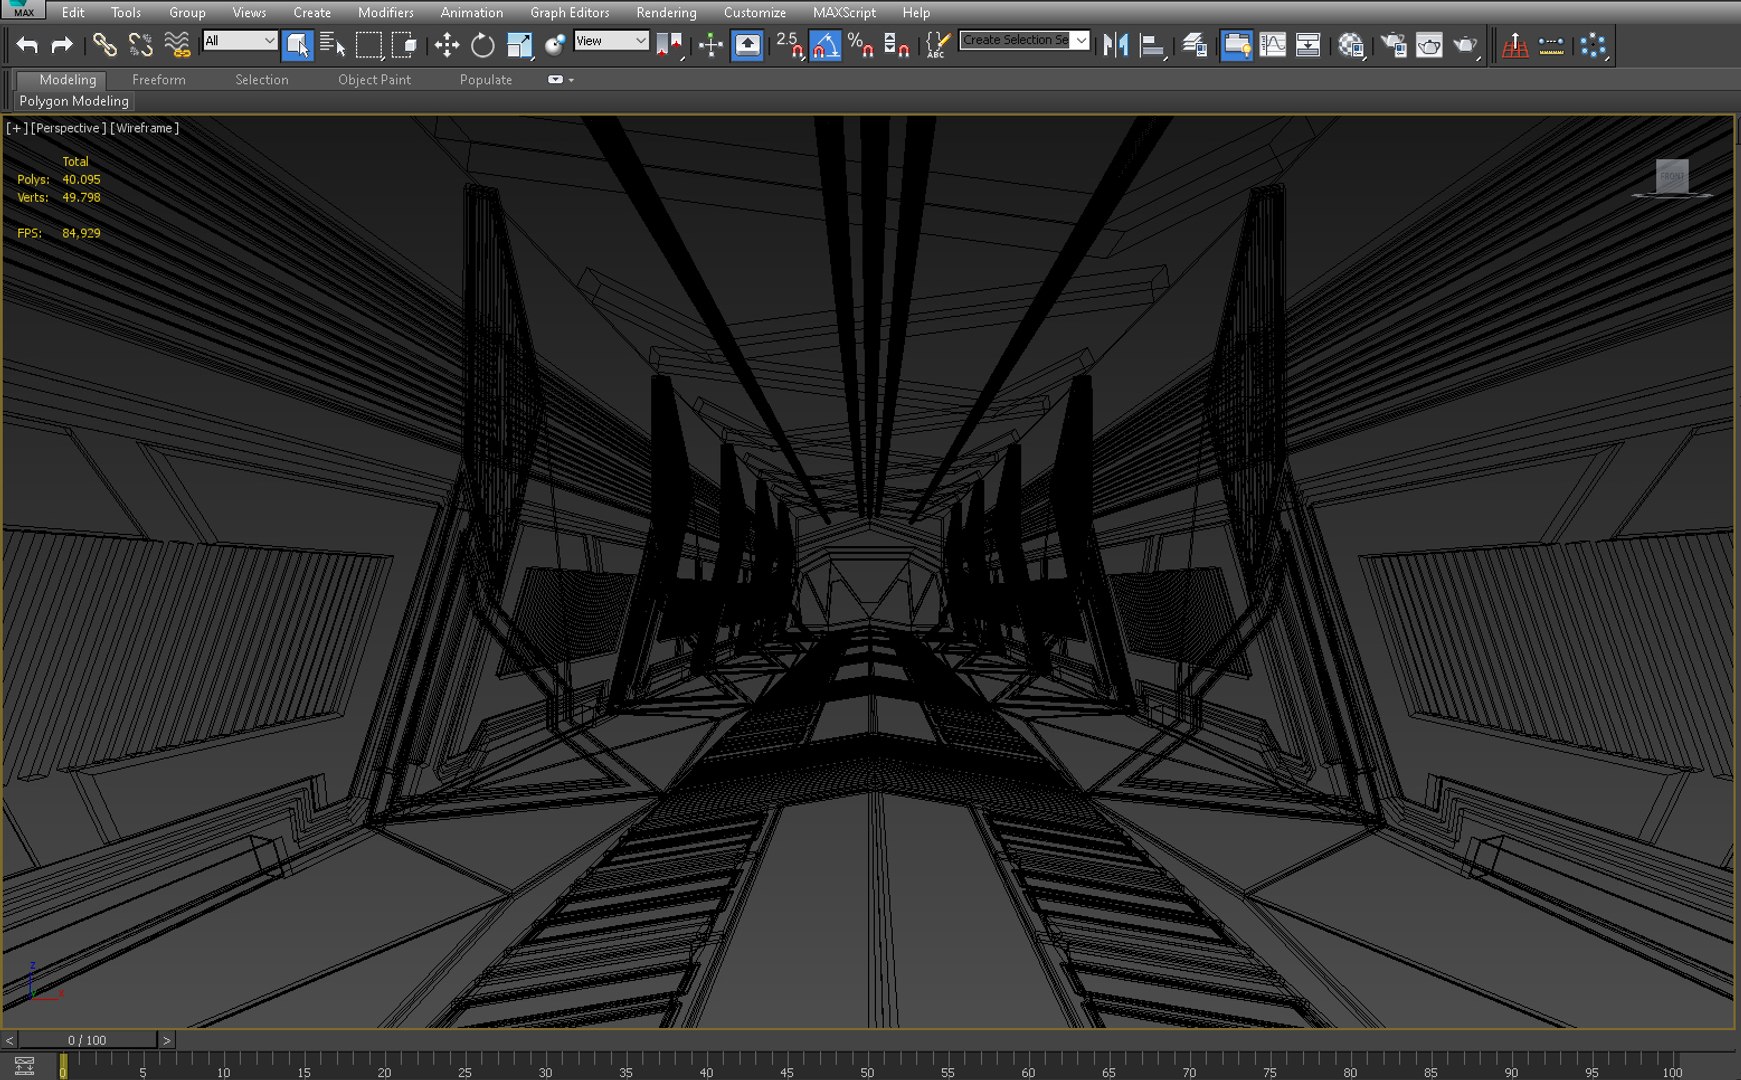Open the Schematic View icon
This screenshot has height=1080, width=1741.
click(1308, 45)
